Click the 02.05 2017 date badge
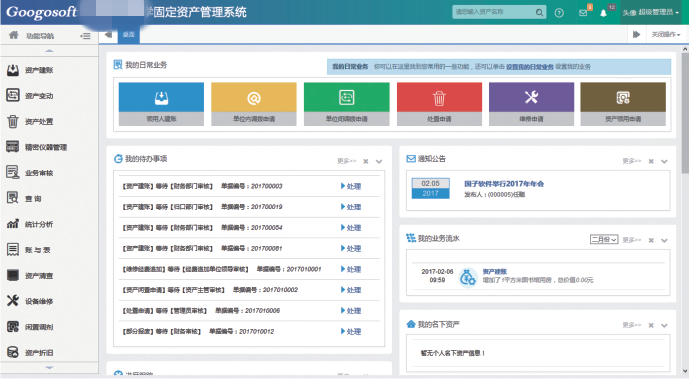 coord(430,188)
